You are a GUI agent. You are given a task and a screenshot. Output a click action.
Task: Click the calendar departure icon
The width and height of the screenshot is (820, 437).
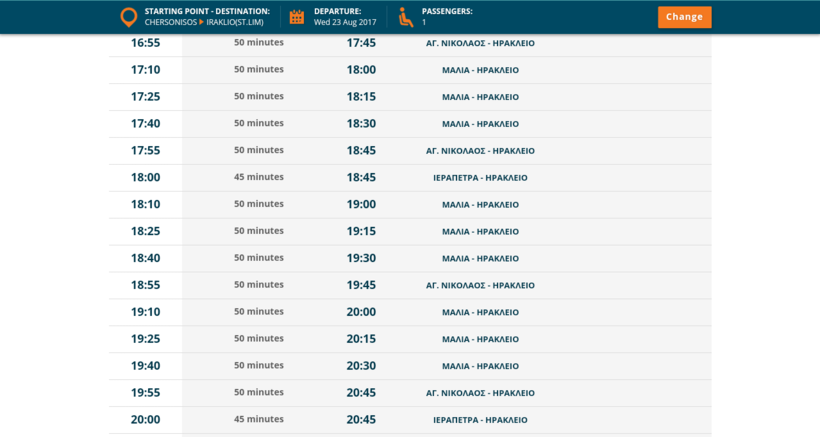pos(297,17)
